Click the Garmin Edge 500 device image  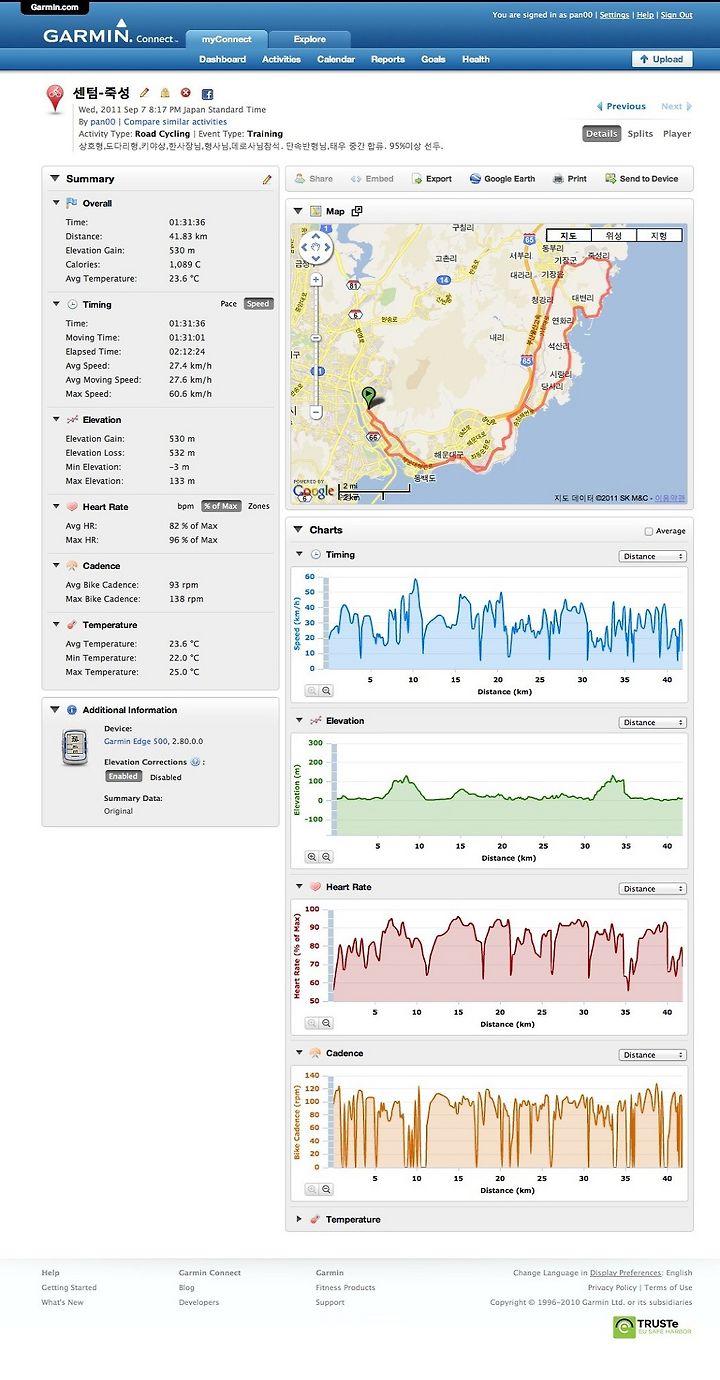coord(75,747)
